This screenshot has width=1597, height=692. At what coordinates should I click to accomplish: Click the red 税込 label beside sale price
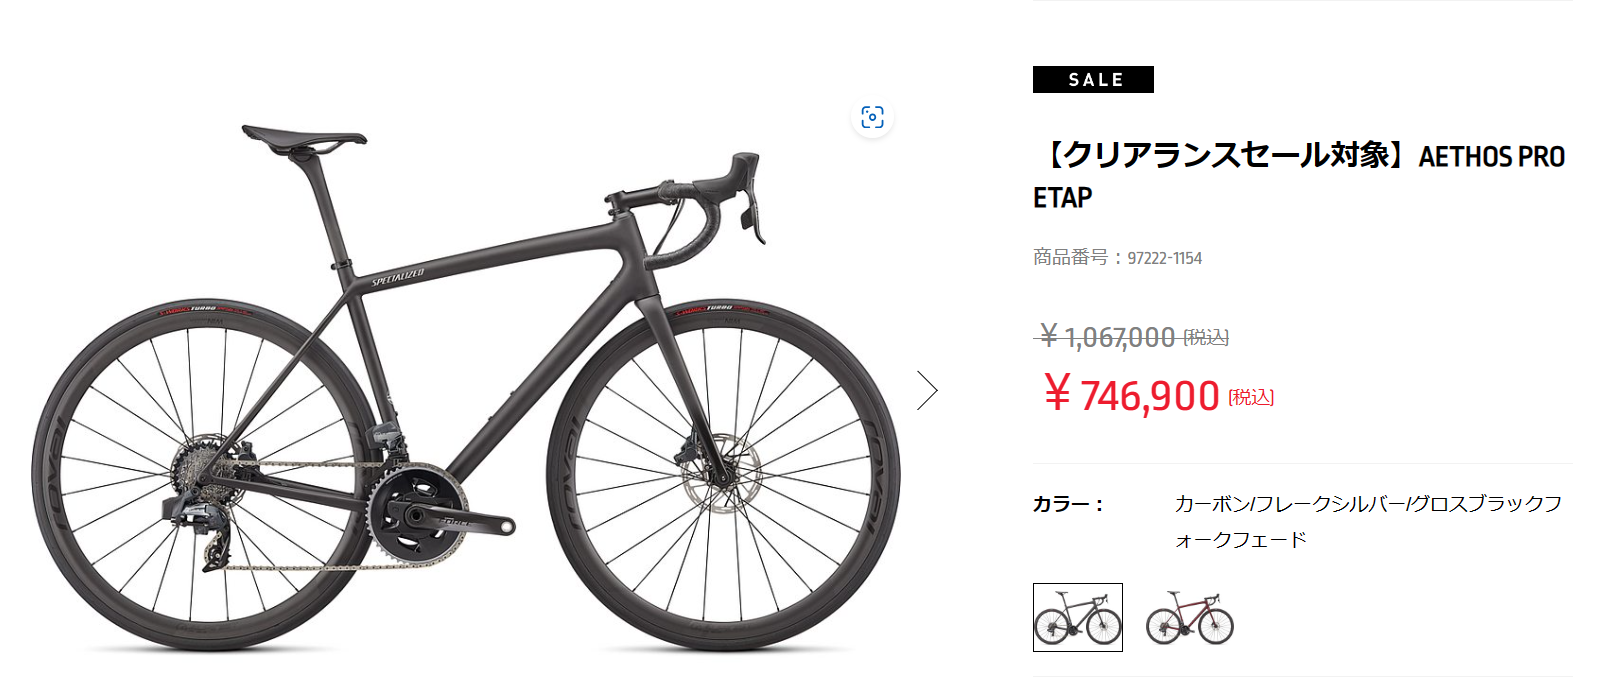pyautogui.click(x=1251, y=398)
